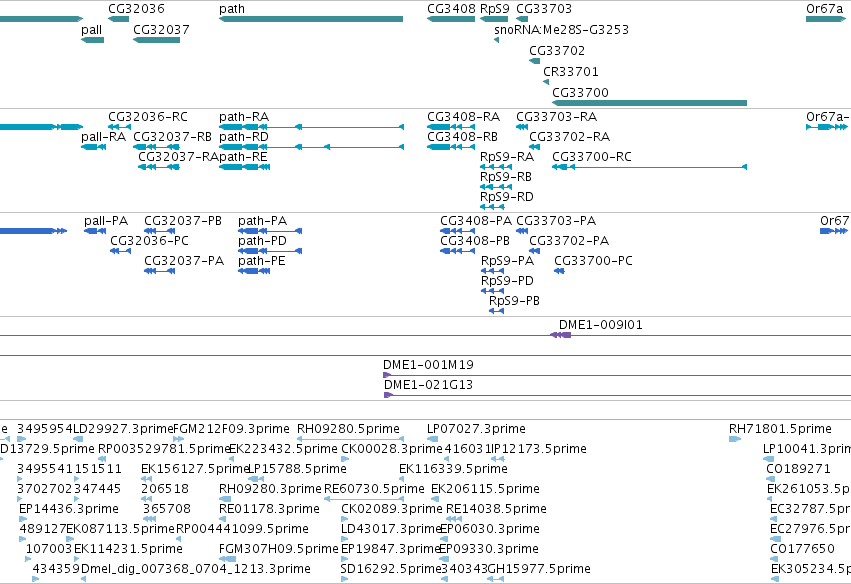Click the RE60730.5prime EST label

point(374,490)
